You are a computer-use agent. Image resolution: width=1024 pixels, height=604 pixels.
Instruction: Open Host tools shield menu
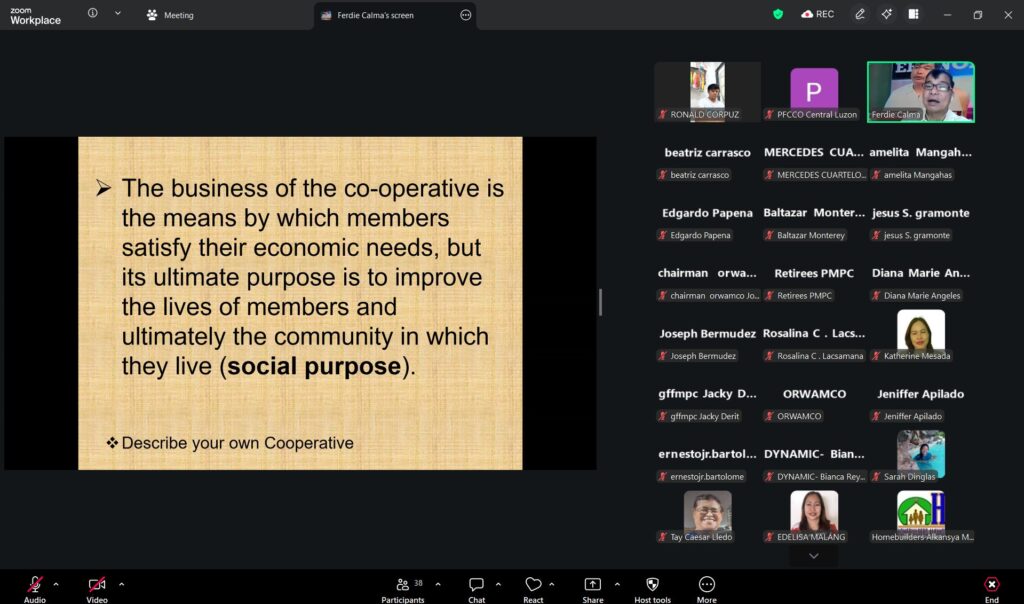[x=653, y=585]
